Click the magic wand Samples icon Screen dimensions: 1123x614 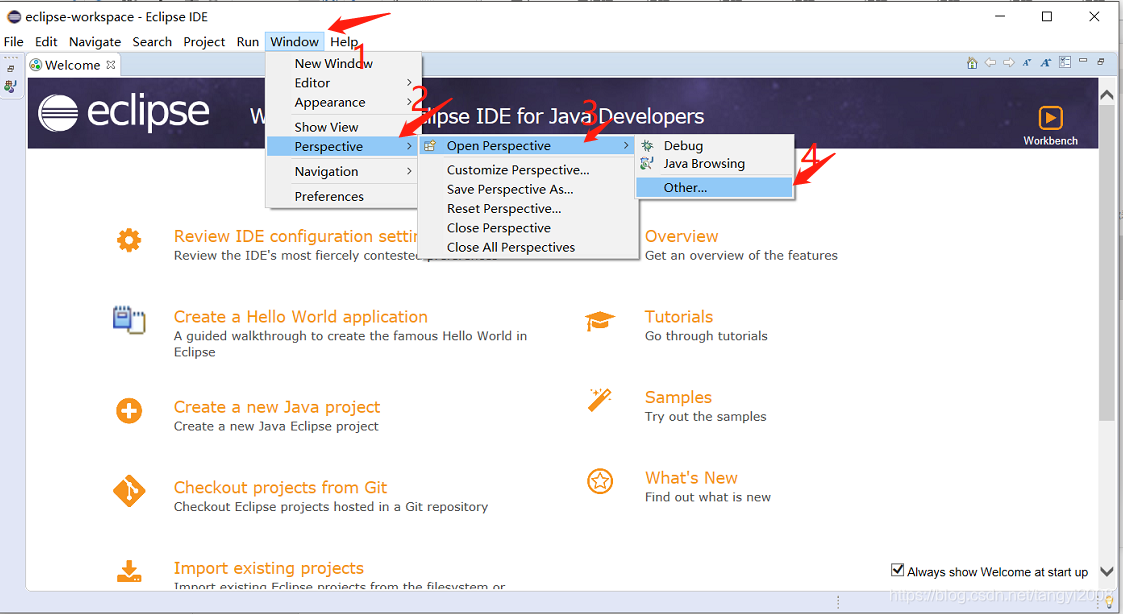coord(599,400)
